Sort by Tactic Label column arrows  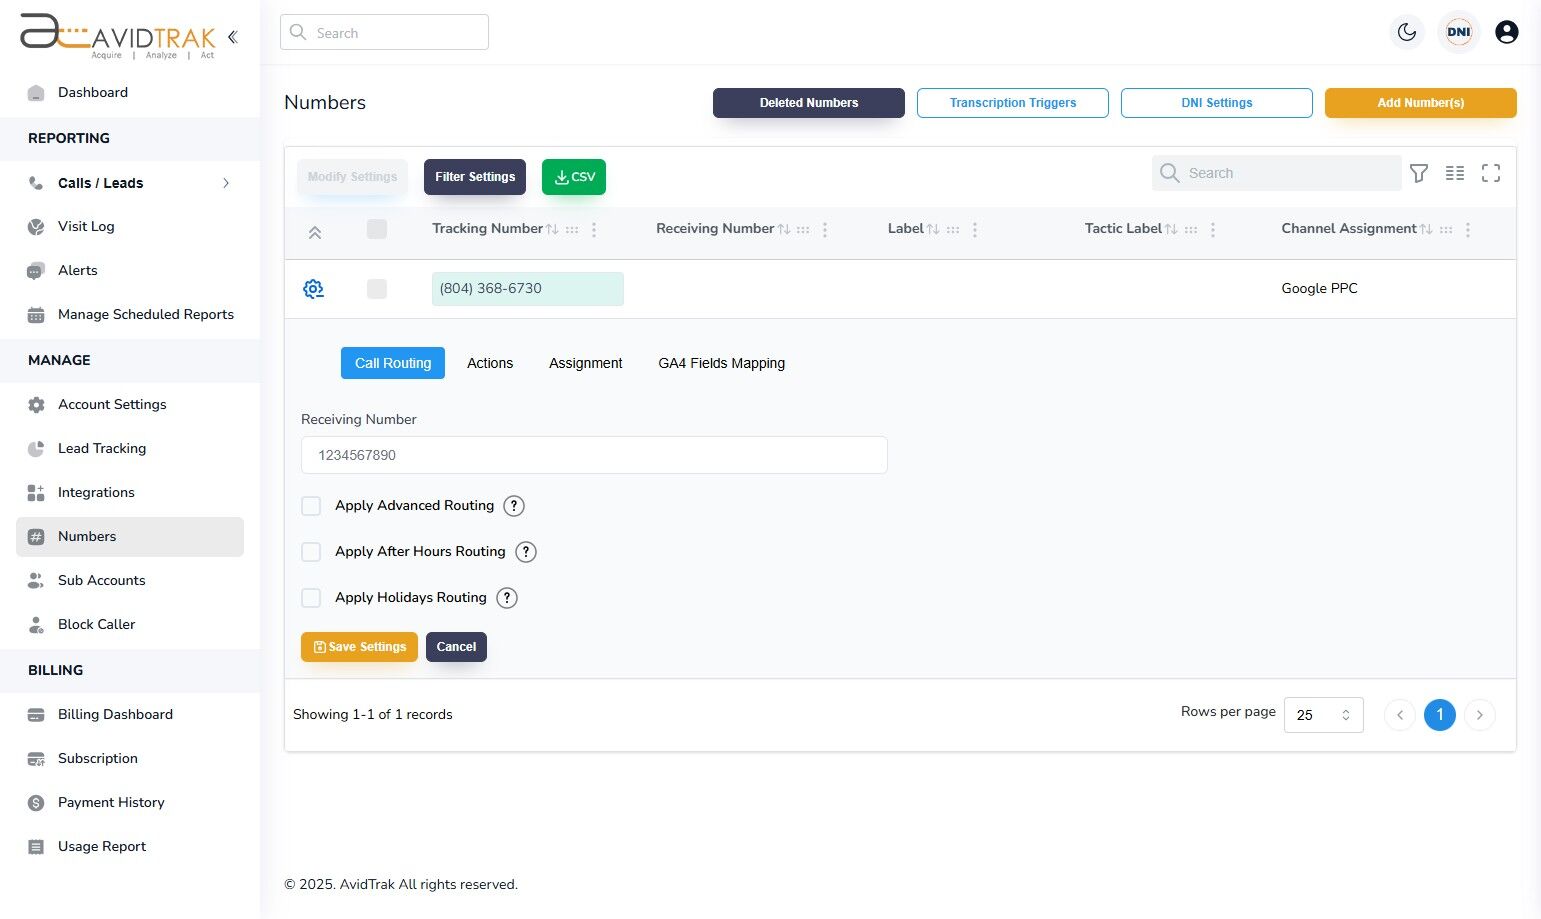pyautogui.click(x=1171, y=229)
